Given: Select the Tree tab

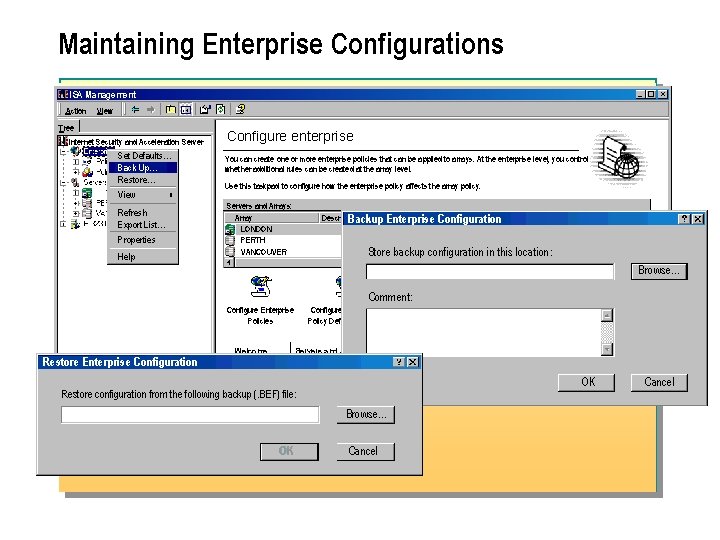Looking at the screenshot, I should point(67,128).
